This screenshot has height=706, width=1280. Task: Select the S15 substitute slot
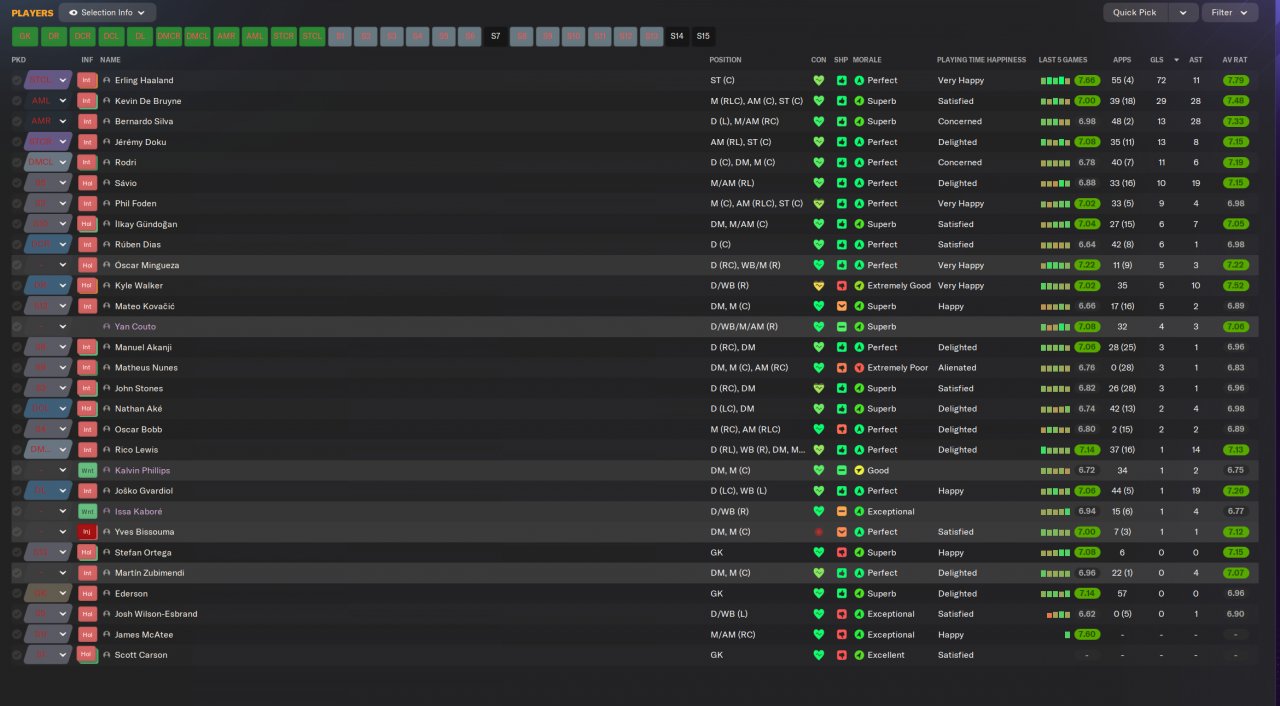click(x=703, y=36)
